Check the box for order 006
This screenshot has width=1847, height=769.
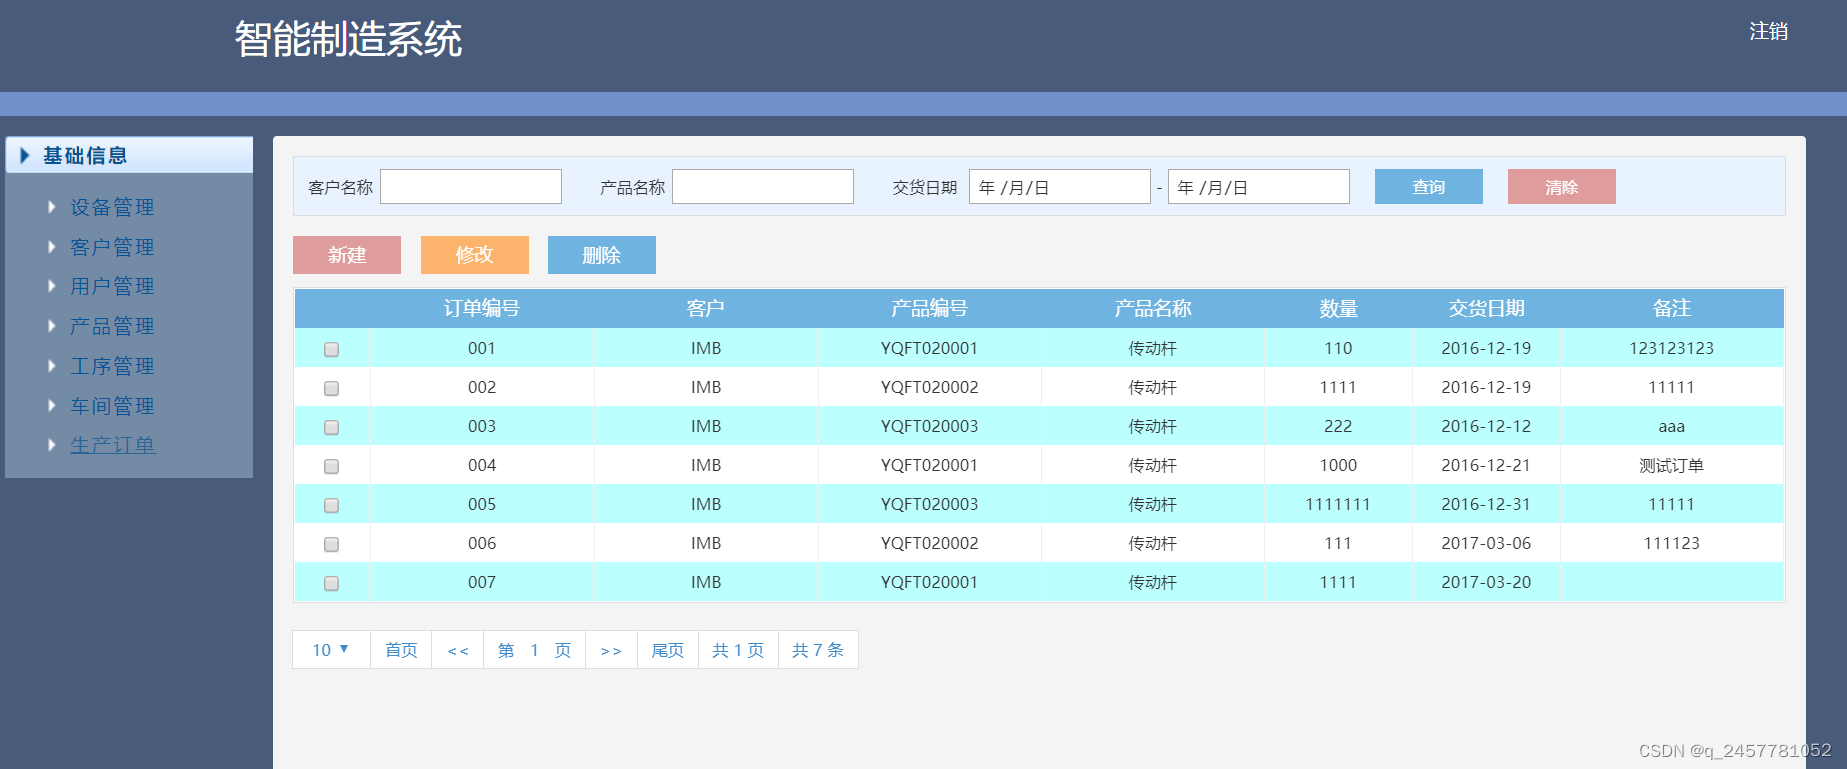331,544
